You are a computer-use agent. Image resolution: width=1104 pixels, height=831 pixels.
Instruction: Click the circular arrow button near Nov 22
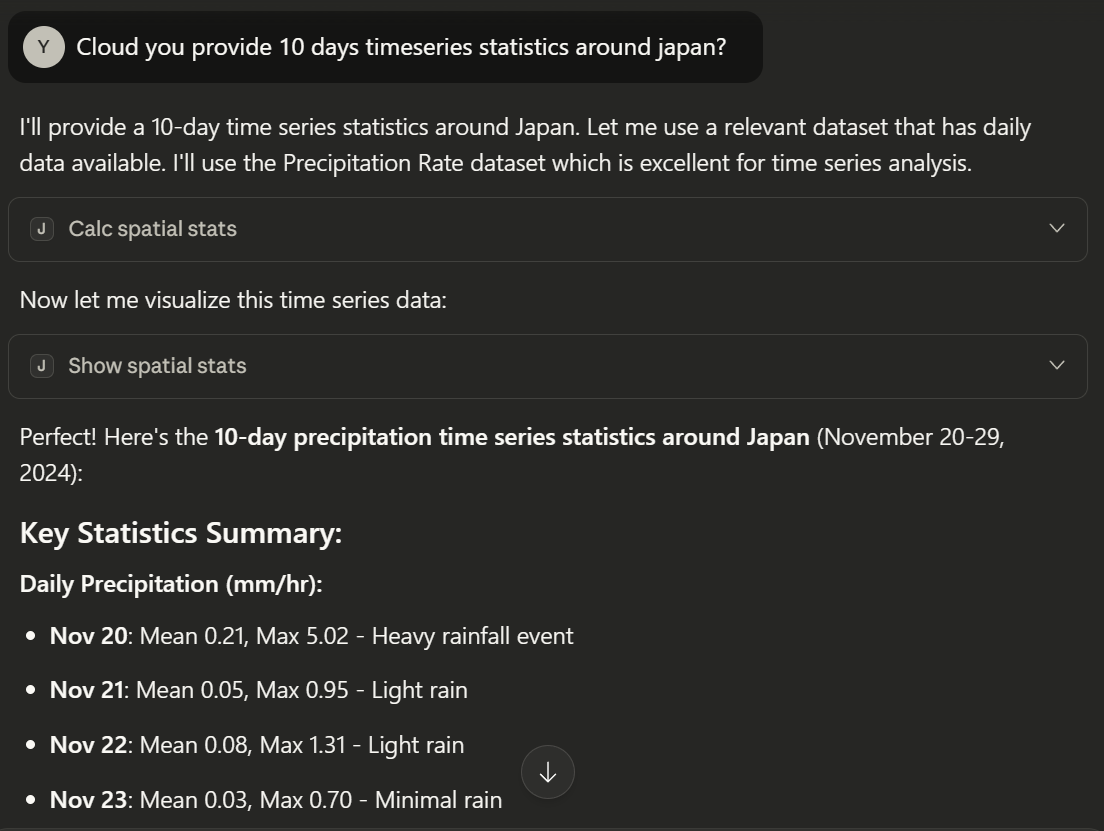click(x=547, y=771)
